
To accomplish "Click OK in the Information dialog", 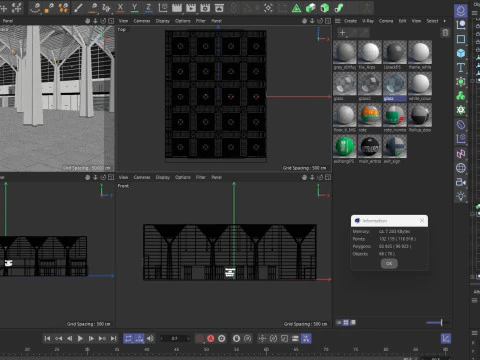I will coord(389,263).
